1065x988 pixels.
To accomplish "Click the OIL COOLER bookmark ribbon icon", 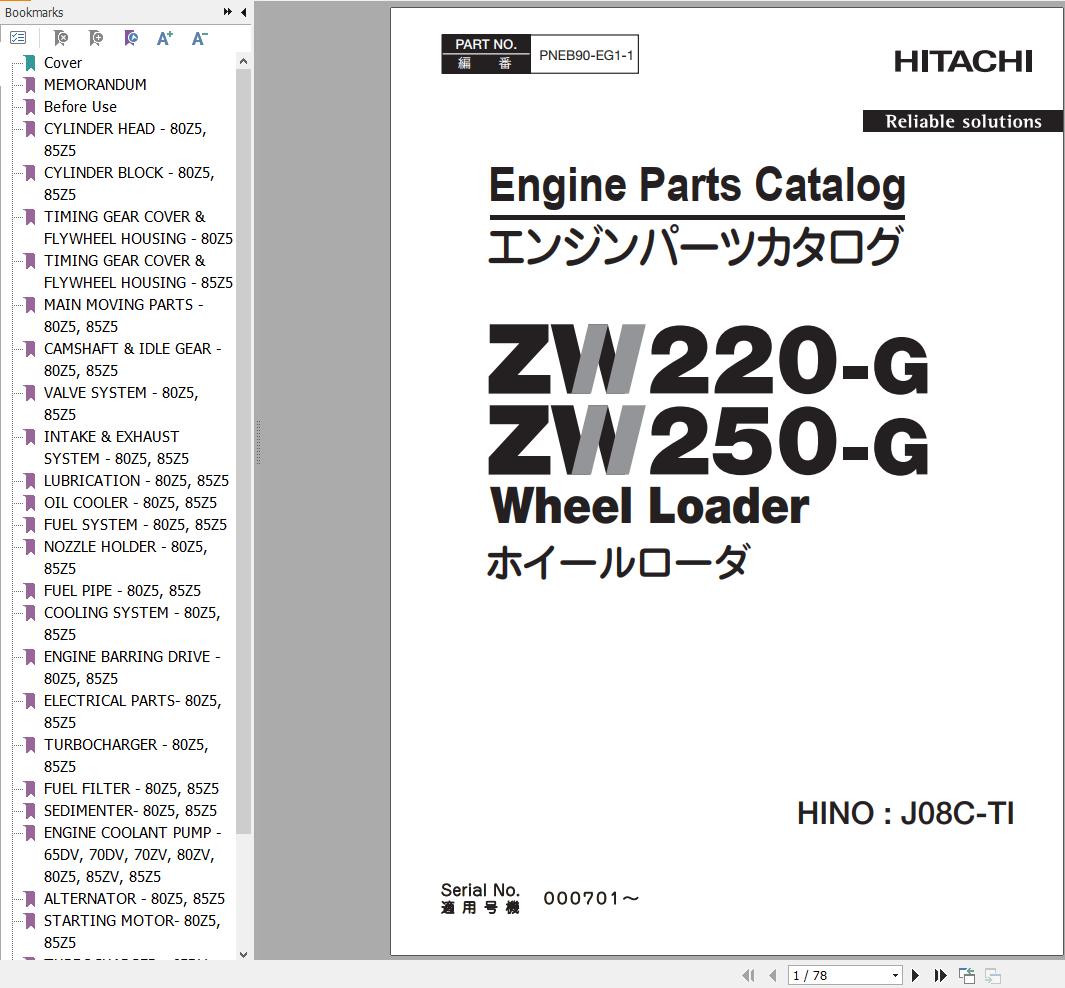I will [x=30, y=502].
